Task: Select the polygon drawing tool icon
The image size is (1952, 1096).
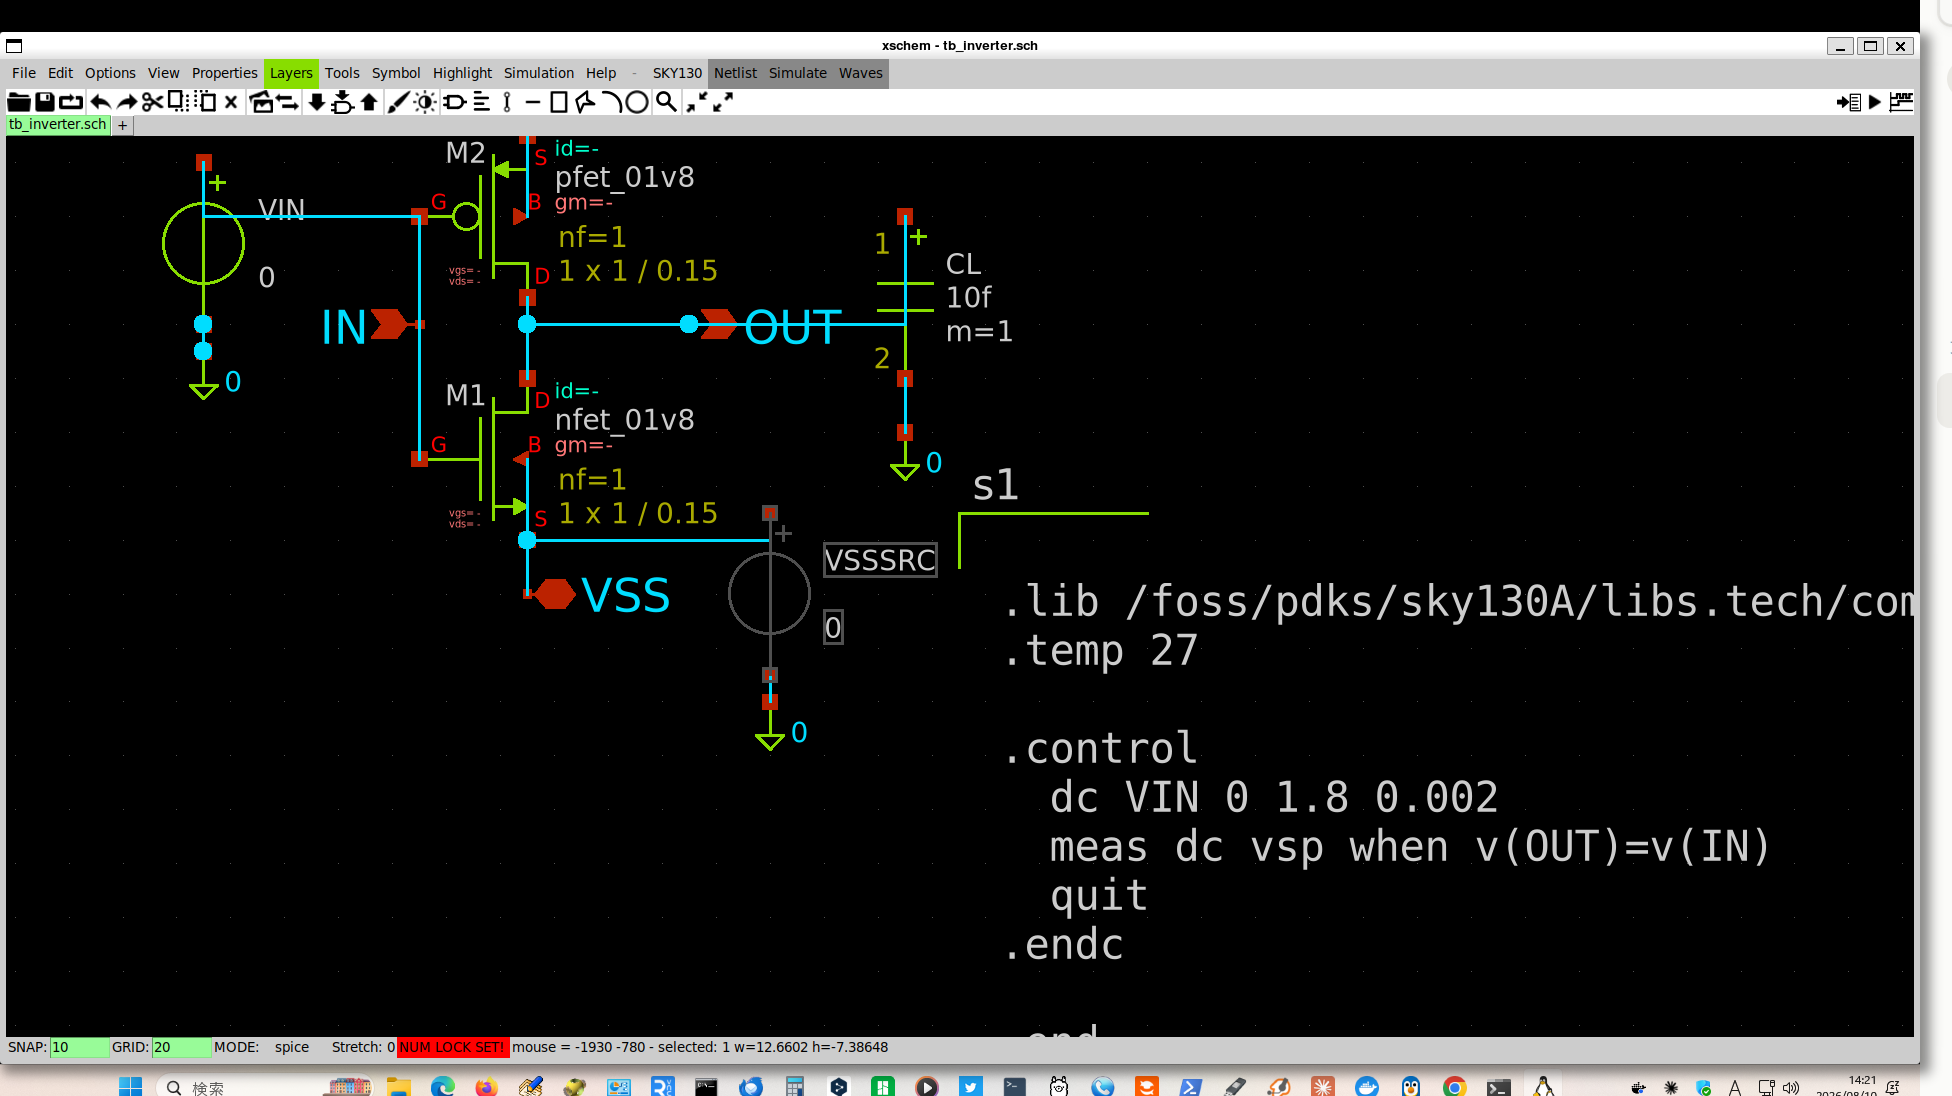Action: tap(585, 102)
